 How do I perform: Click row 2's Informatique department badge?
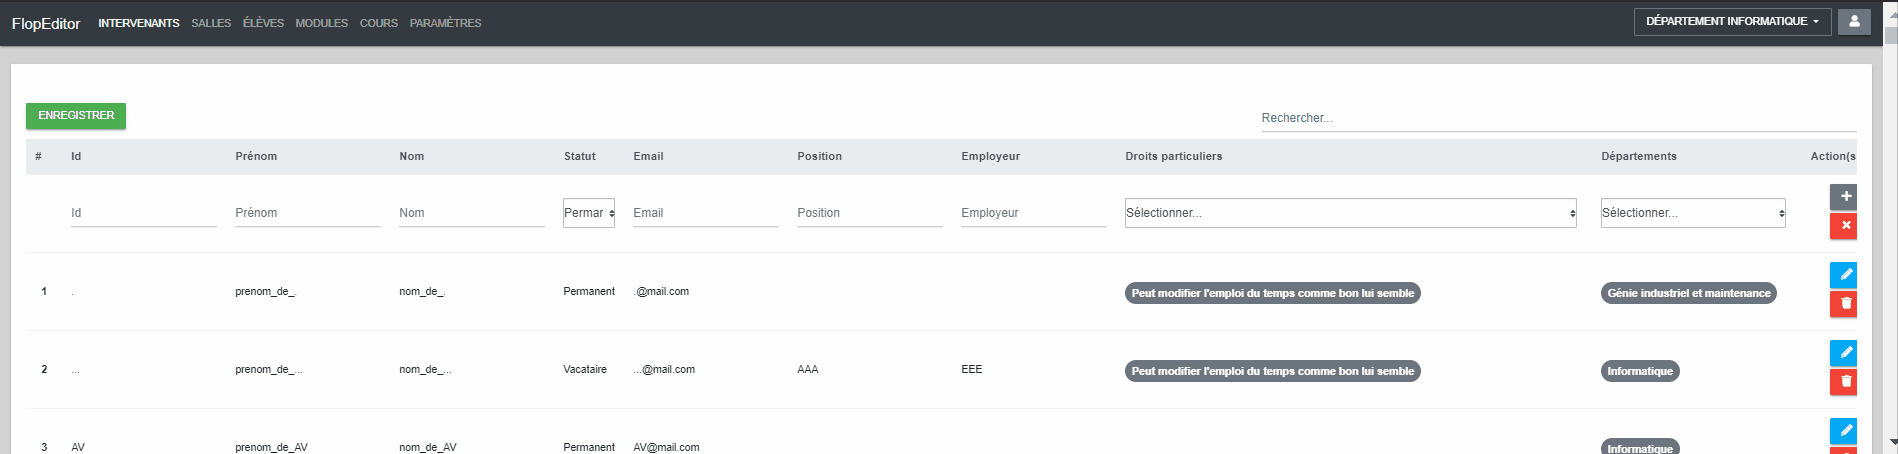[x=1640, y=371]
